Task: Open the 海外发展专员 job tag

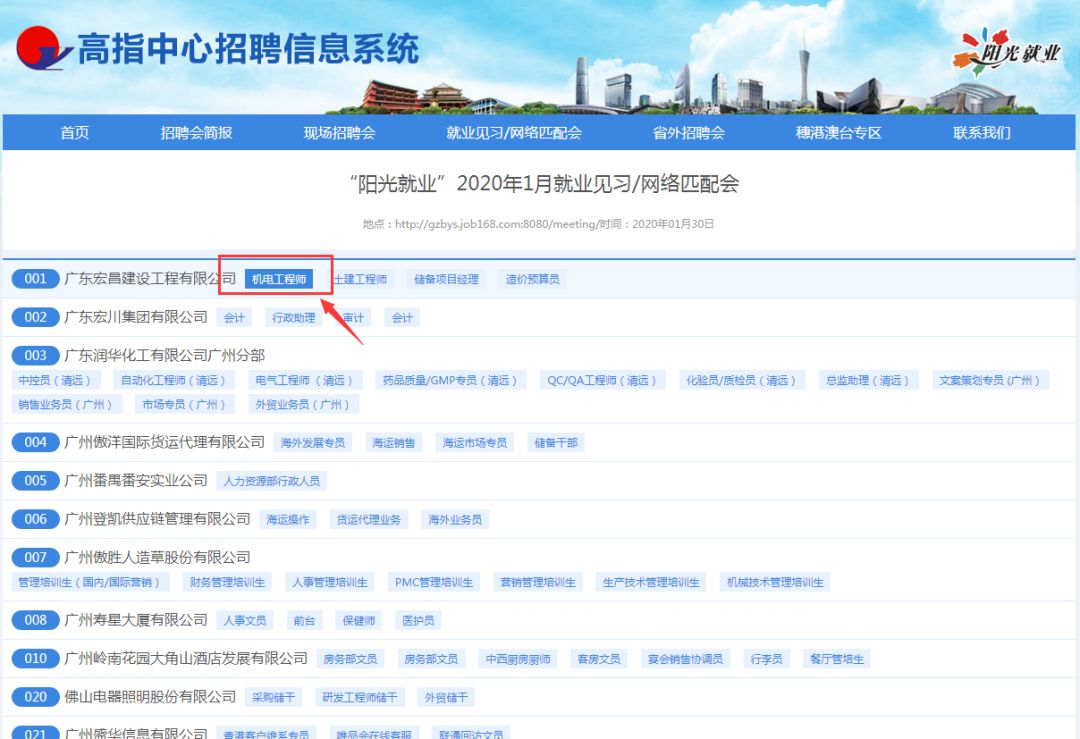Action: click(313, 443)
